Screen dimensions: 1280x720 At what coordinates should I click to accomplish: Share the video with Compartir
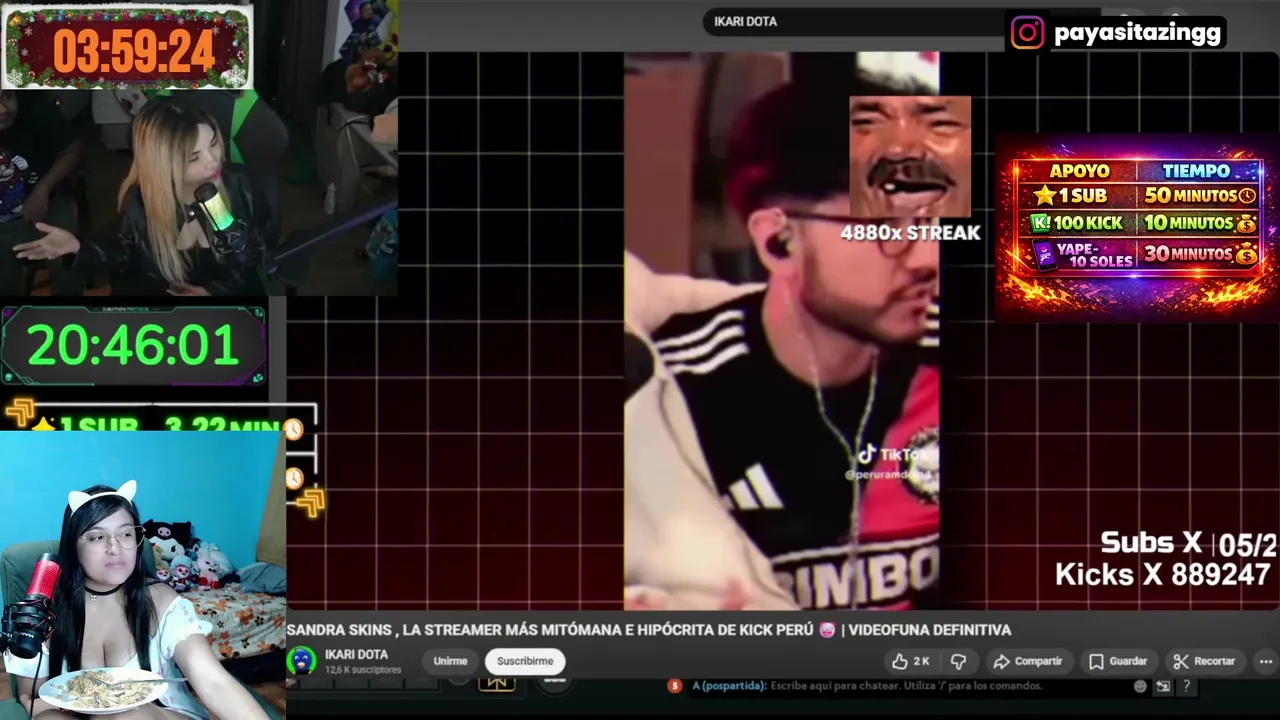pyautogui.click(x=1027, y=661)
